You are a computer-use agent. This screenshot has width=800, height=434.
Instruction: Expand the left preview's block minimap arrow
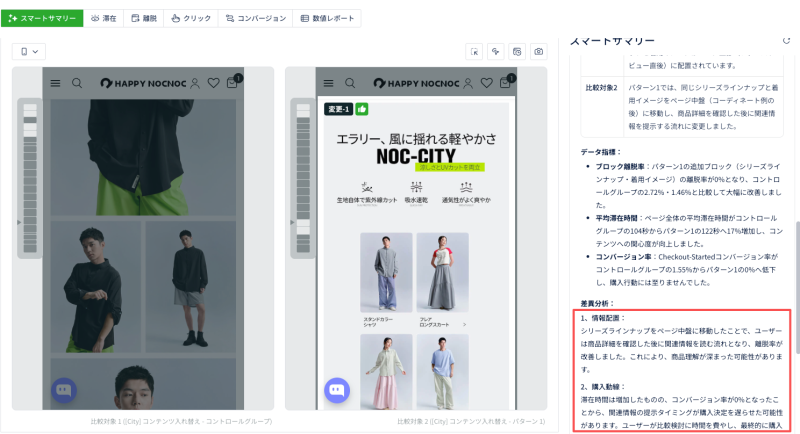(x=18, y=222)
